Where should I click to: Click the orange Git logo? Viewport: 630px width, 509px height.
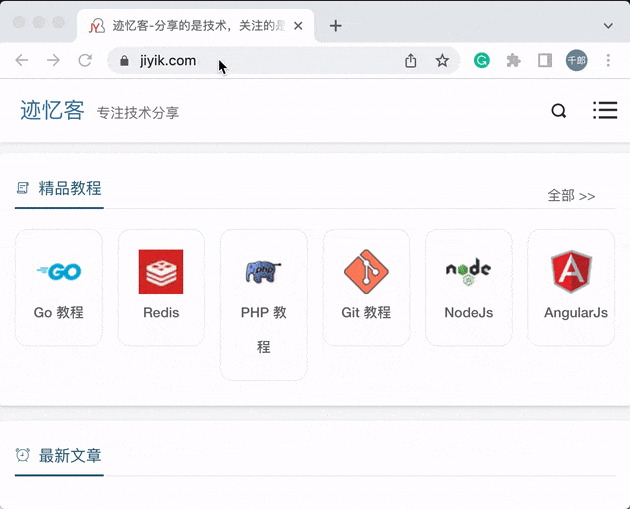[x=366, y=272]
